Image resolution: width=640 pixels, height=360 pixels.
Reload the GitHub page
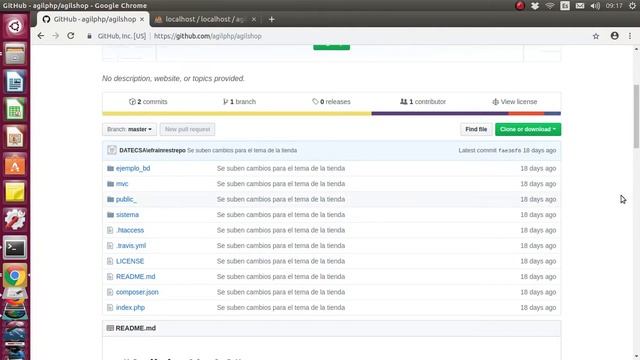[71, 36]
